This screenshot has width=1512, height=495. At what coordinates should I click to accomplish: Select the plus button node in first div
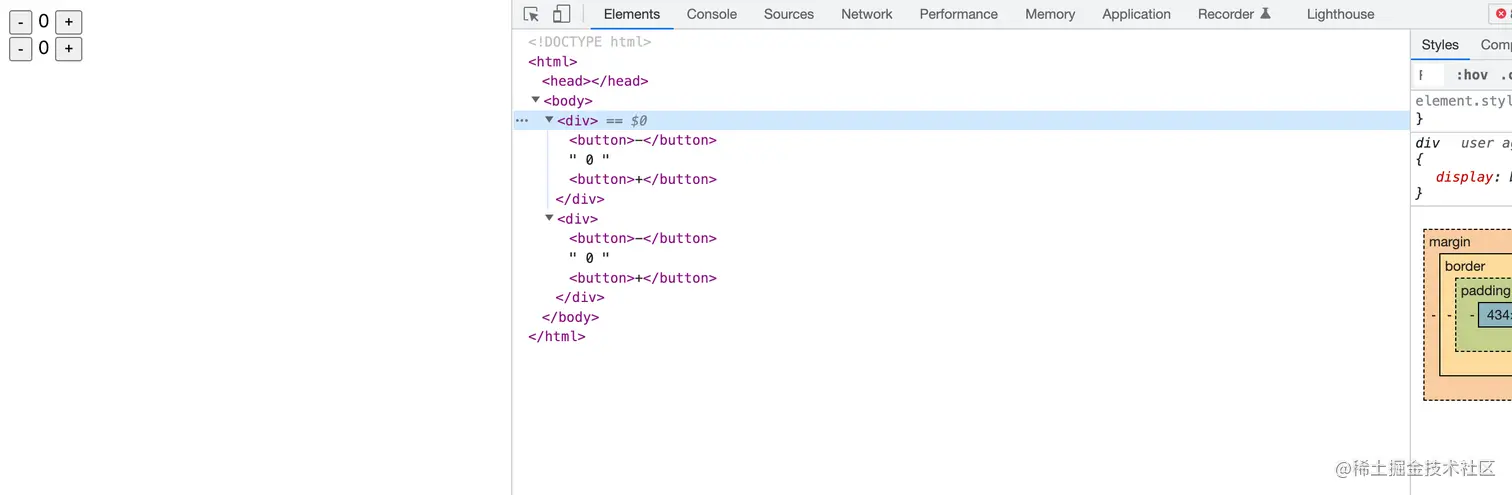[643, 179]
